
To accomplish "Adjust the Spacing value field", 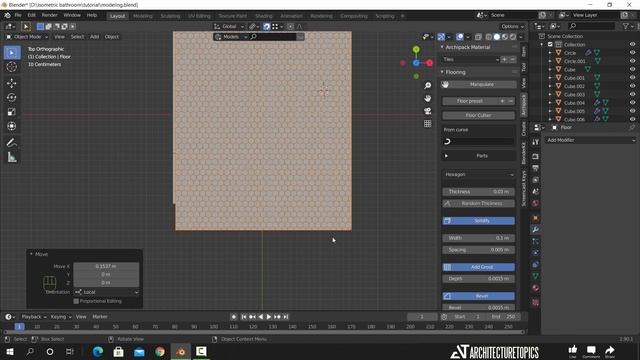I will [478, 250].
